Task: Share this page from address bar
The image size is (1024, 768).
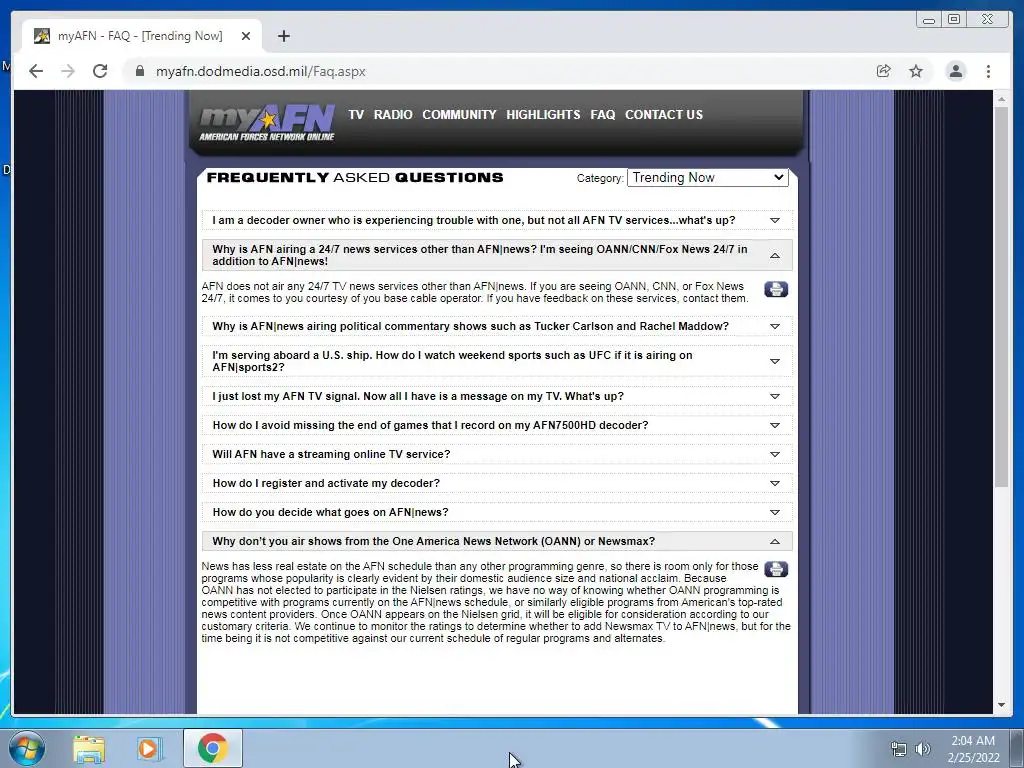Action: 884,71
